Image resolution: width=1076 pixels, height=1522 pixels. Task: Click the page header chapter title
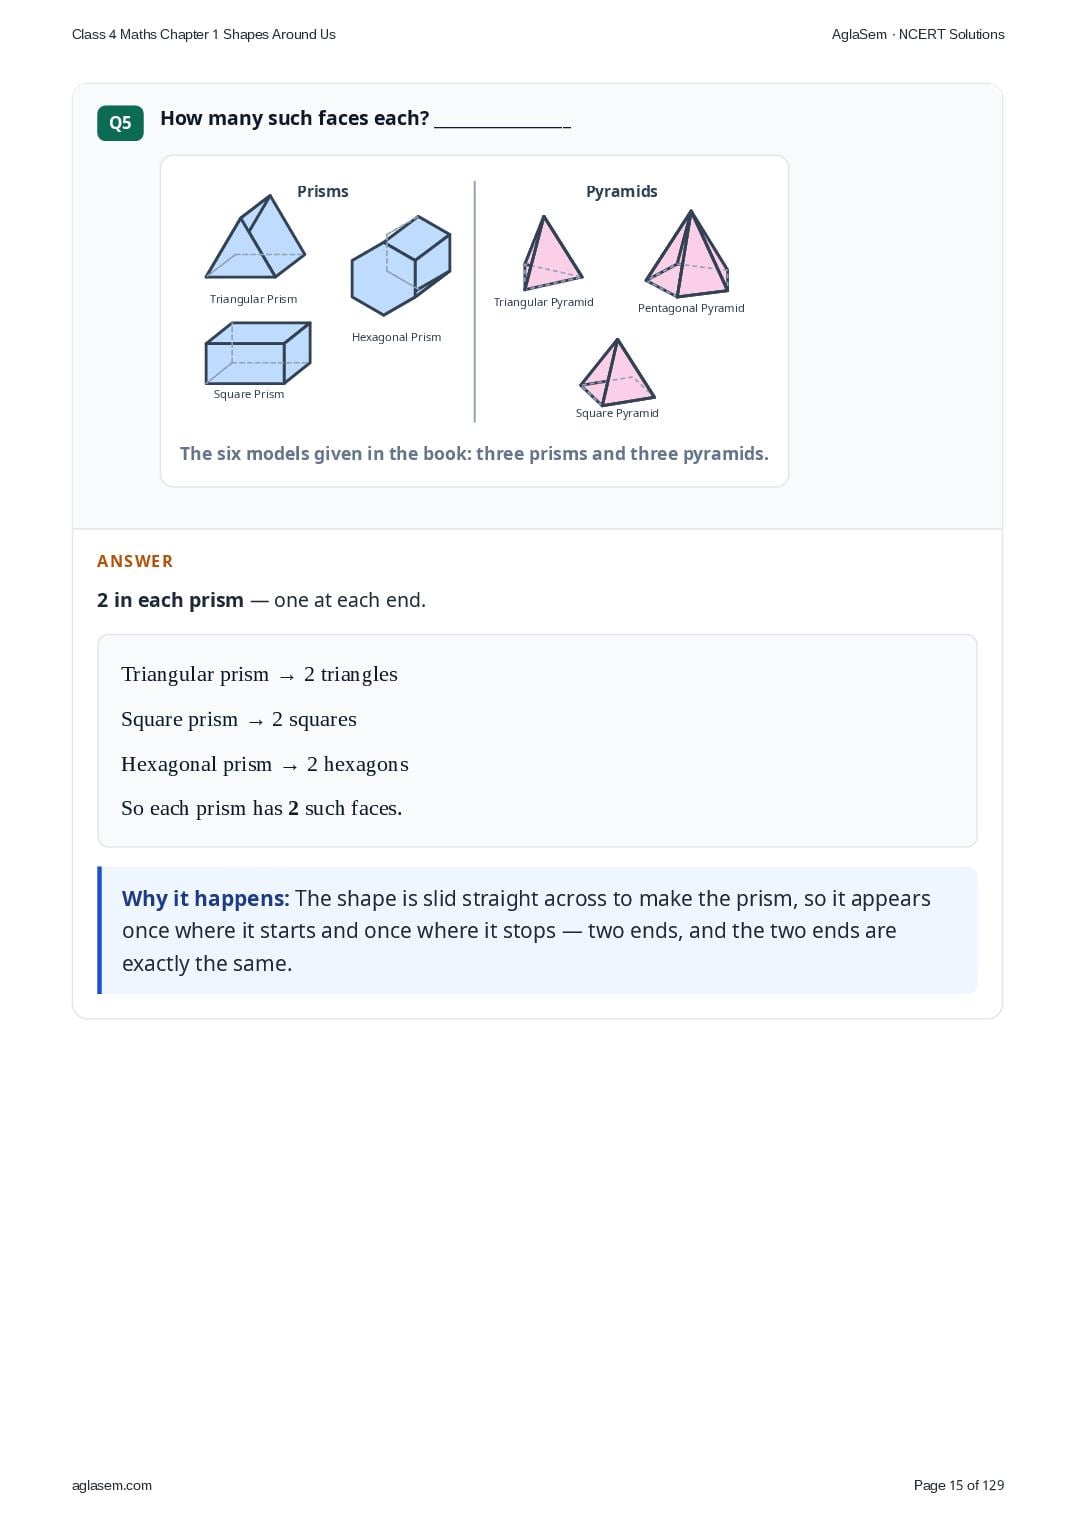click(204, 34)
